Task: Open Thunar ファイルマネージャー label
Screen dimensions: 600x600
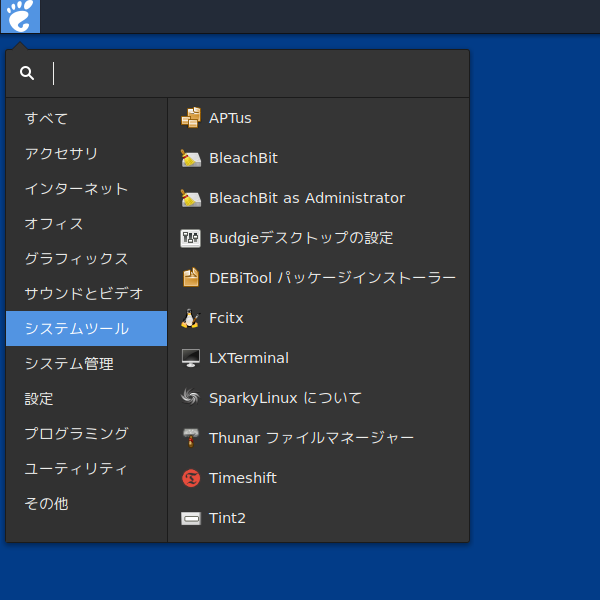Action: point(311,438)
